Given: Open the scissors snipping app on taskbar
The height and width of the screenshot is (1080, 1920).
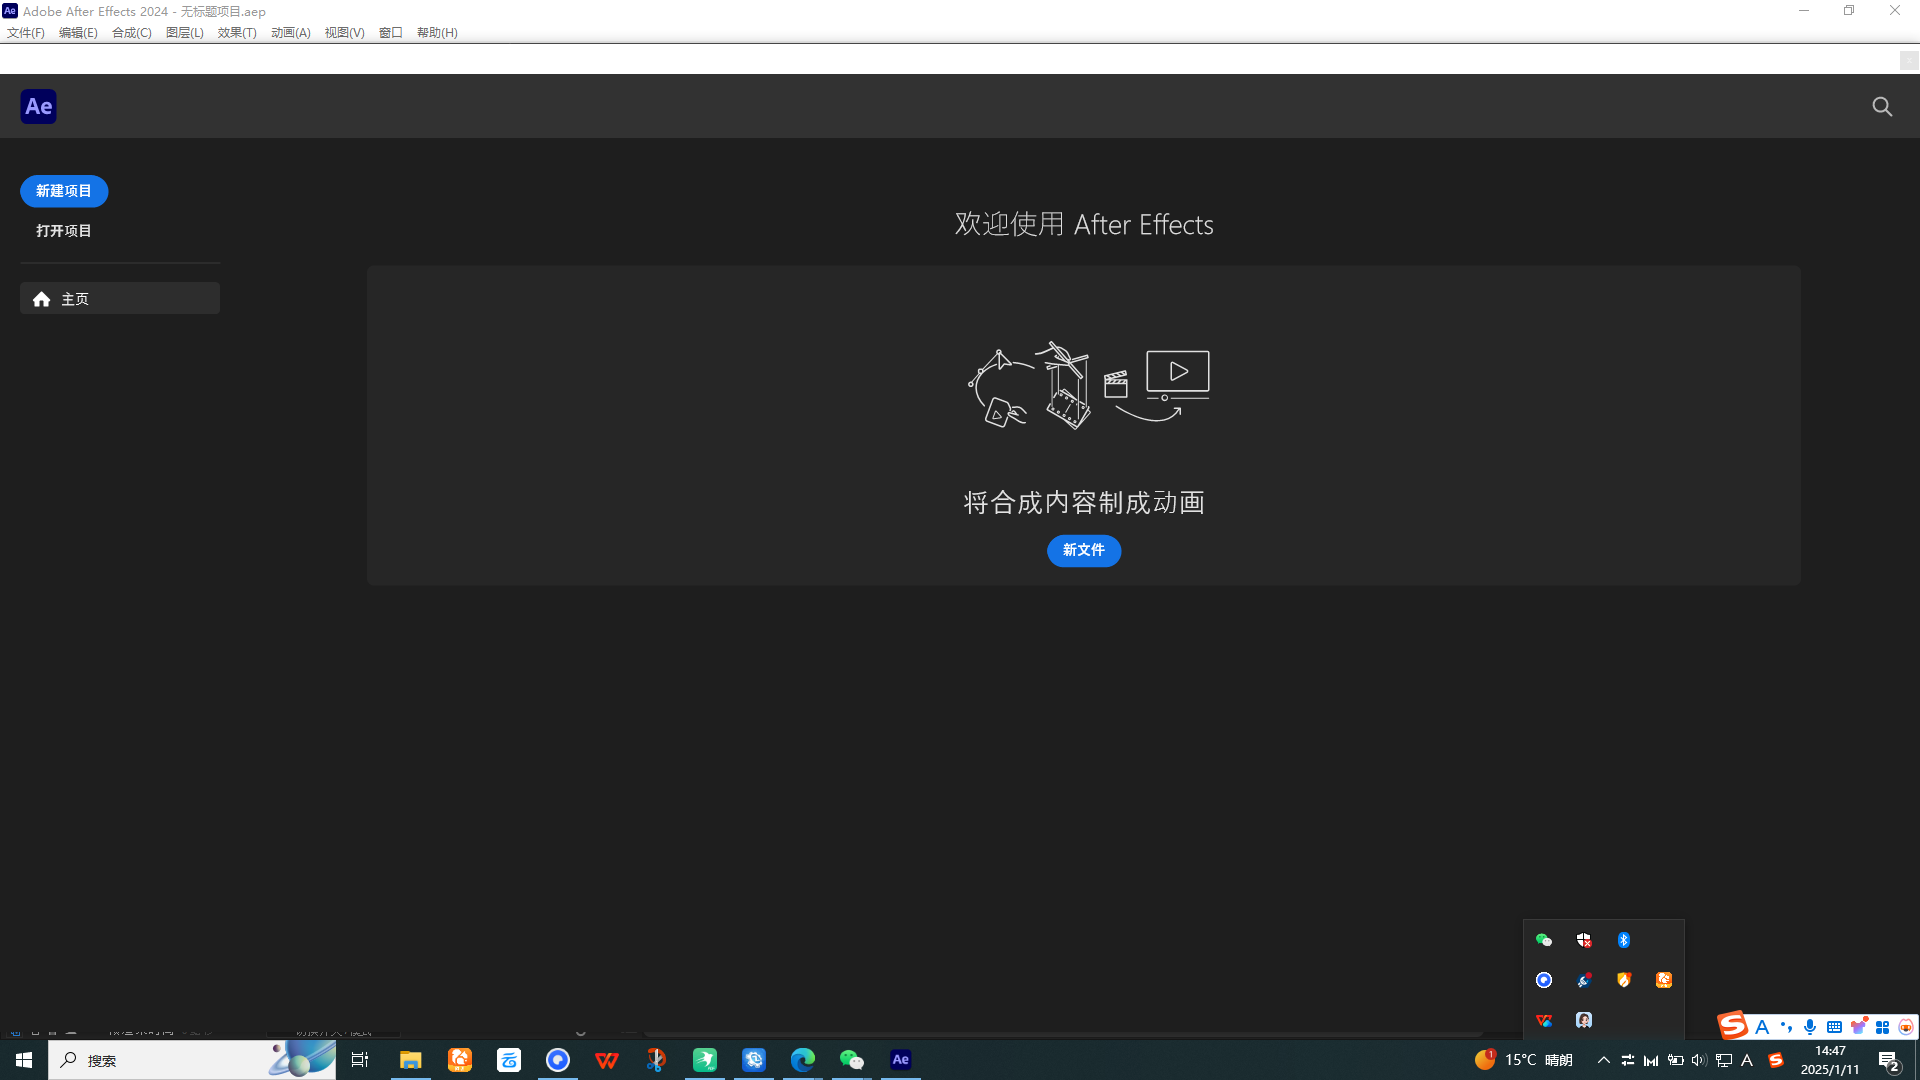Looking at the screenshot, I should [656, 1060].
